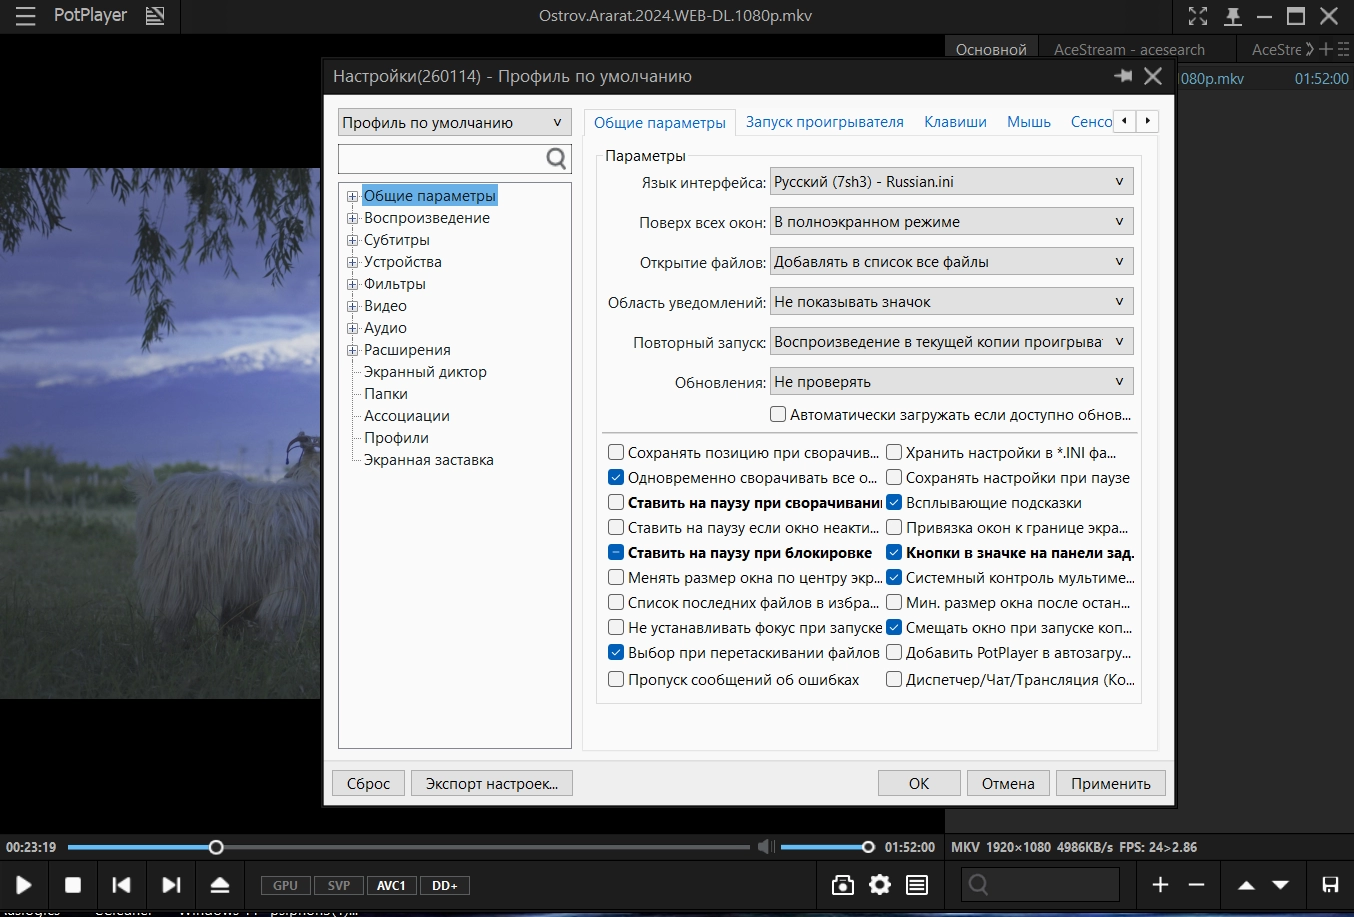
Task: Click the Play button in the player
Action: [x=24, y=885]
